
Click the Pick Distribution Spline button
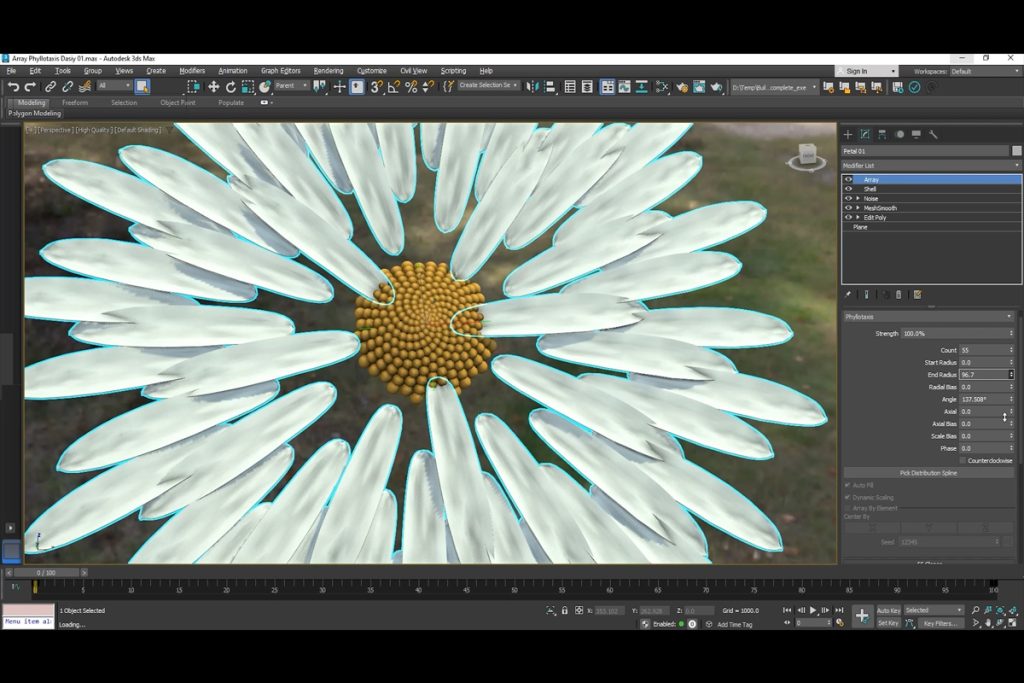[x=932, y=472]
